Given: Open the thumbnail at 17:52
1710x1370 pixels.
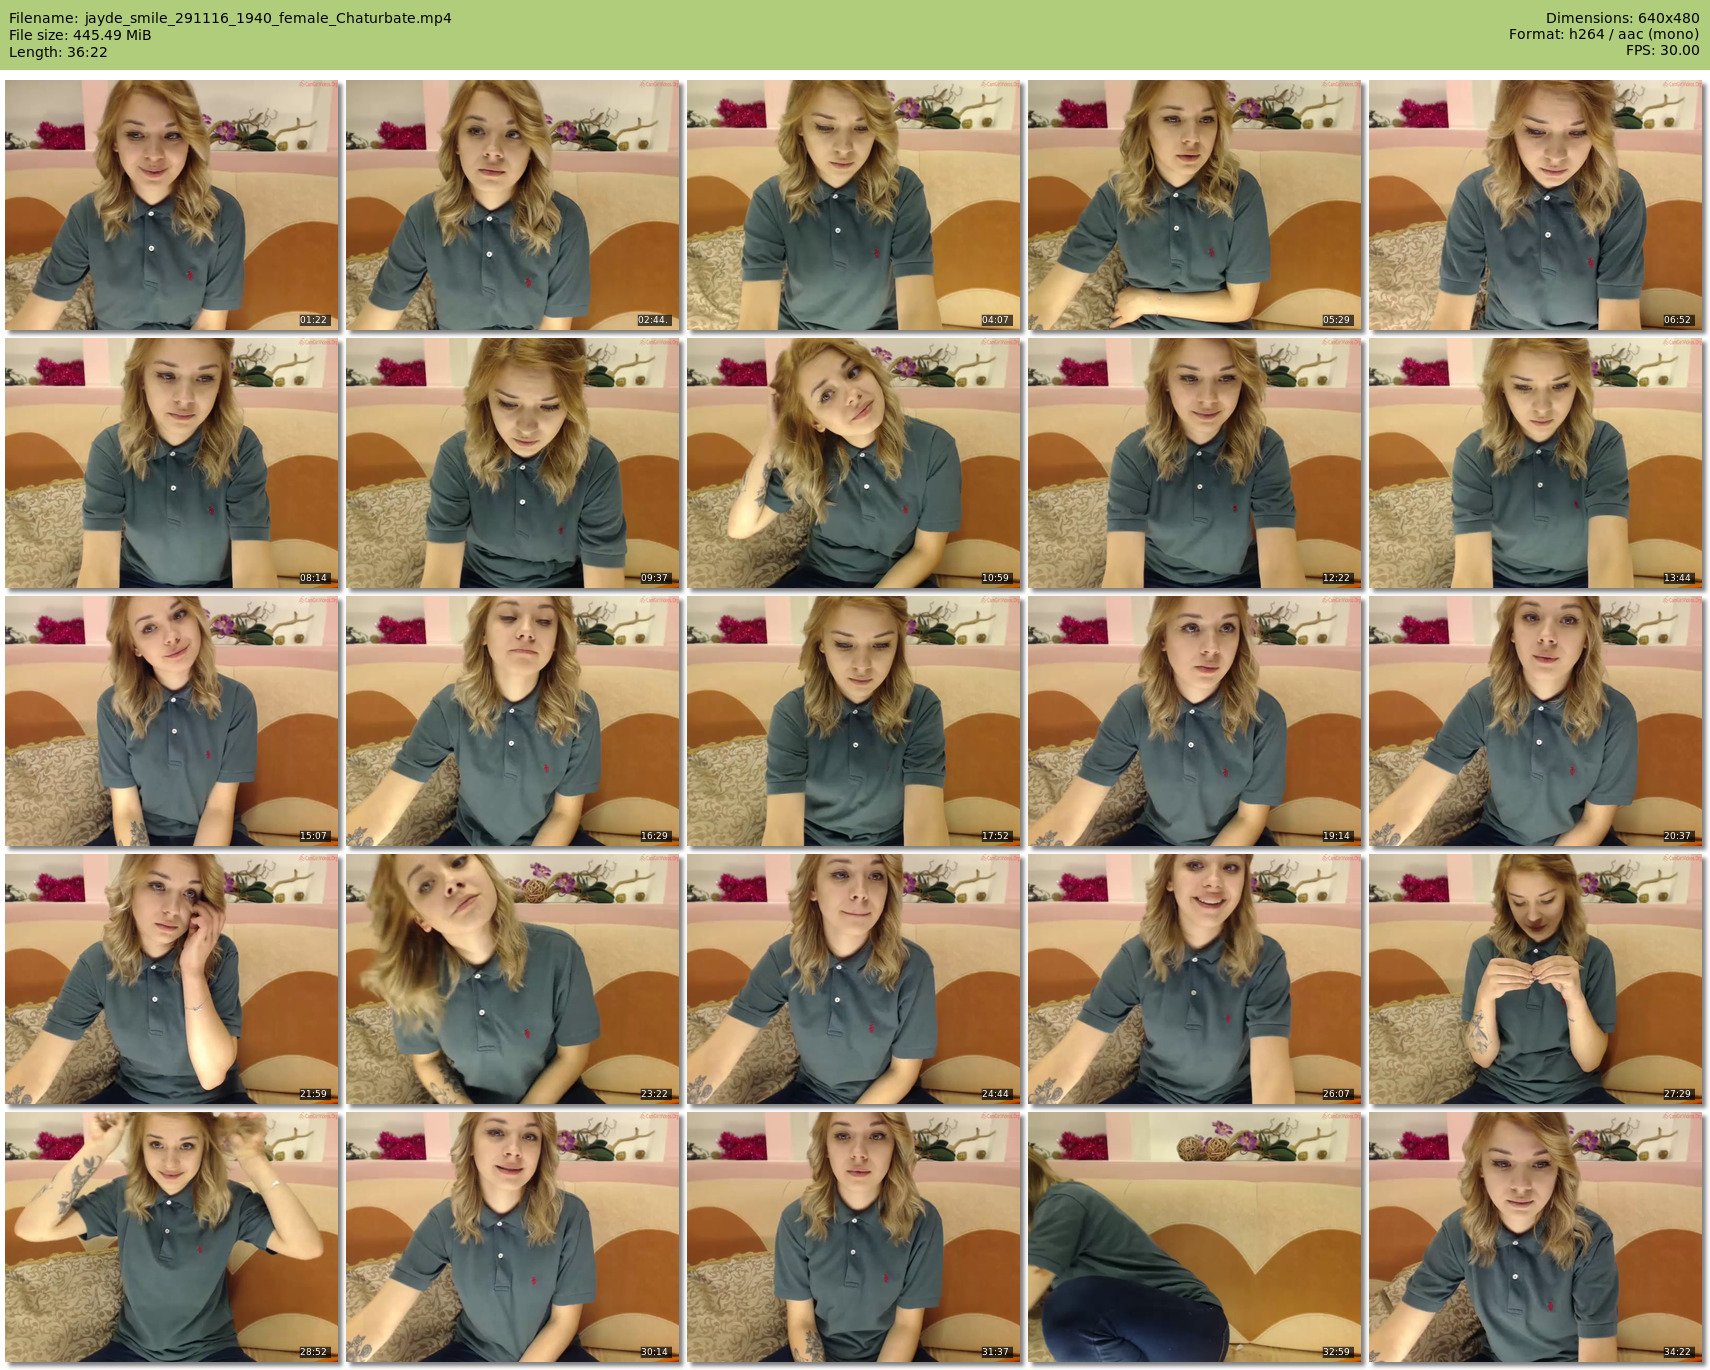Looking at the screenshot, I should (x=853, y=721).
